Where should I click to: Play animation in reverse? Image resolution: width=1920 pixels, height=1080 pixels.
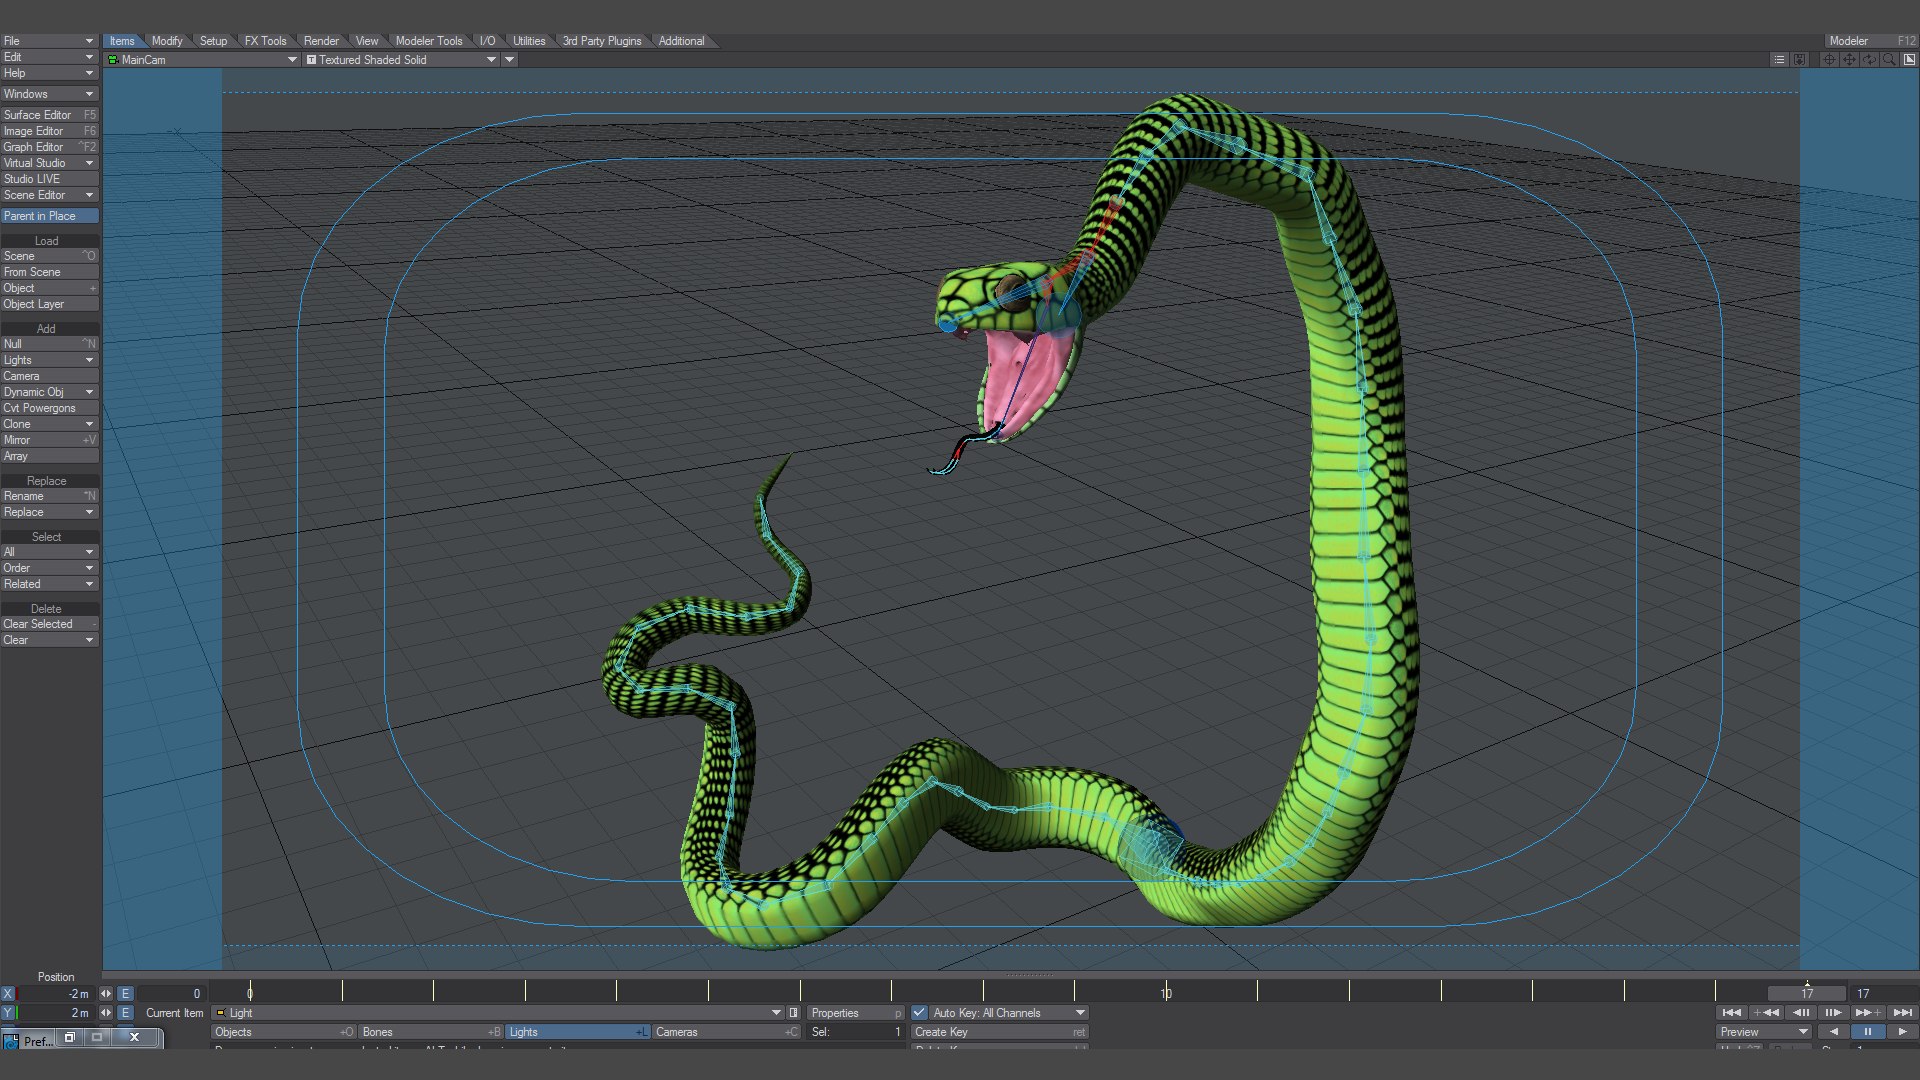point(1833,1032)
